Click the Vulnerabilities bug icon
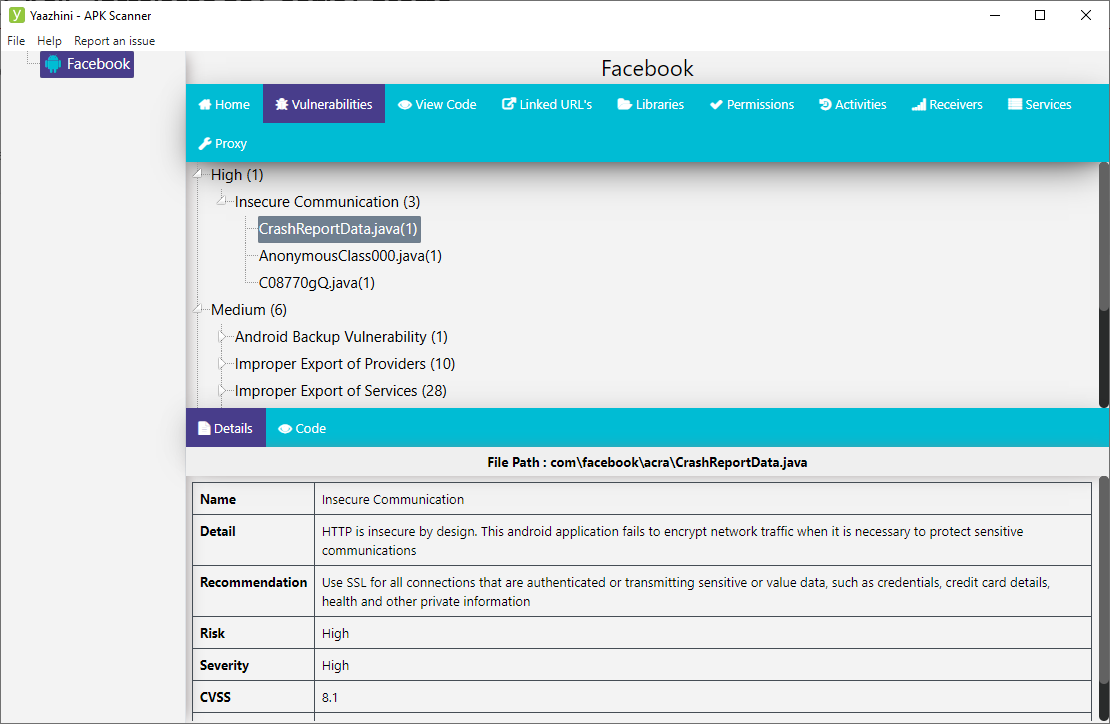1110x724 pixels. pos(282,105)
